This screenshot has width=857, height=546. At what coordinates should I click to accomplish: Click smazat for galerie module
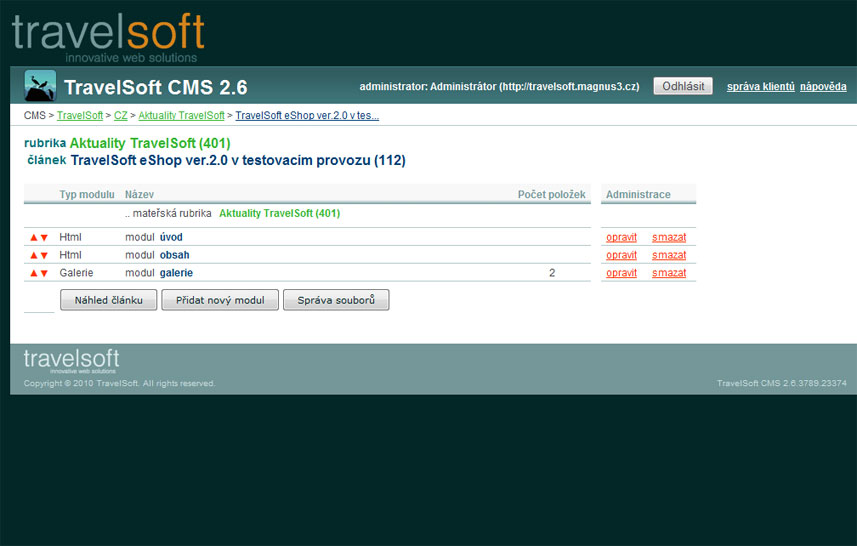pyautogui.click(x=669, y=273)
